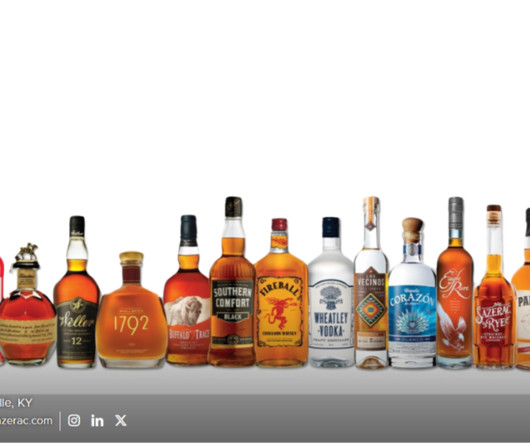Select the Southern Comfort Black bottle

point(233,281)
